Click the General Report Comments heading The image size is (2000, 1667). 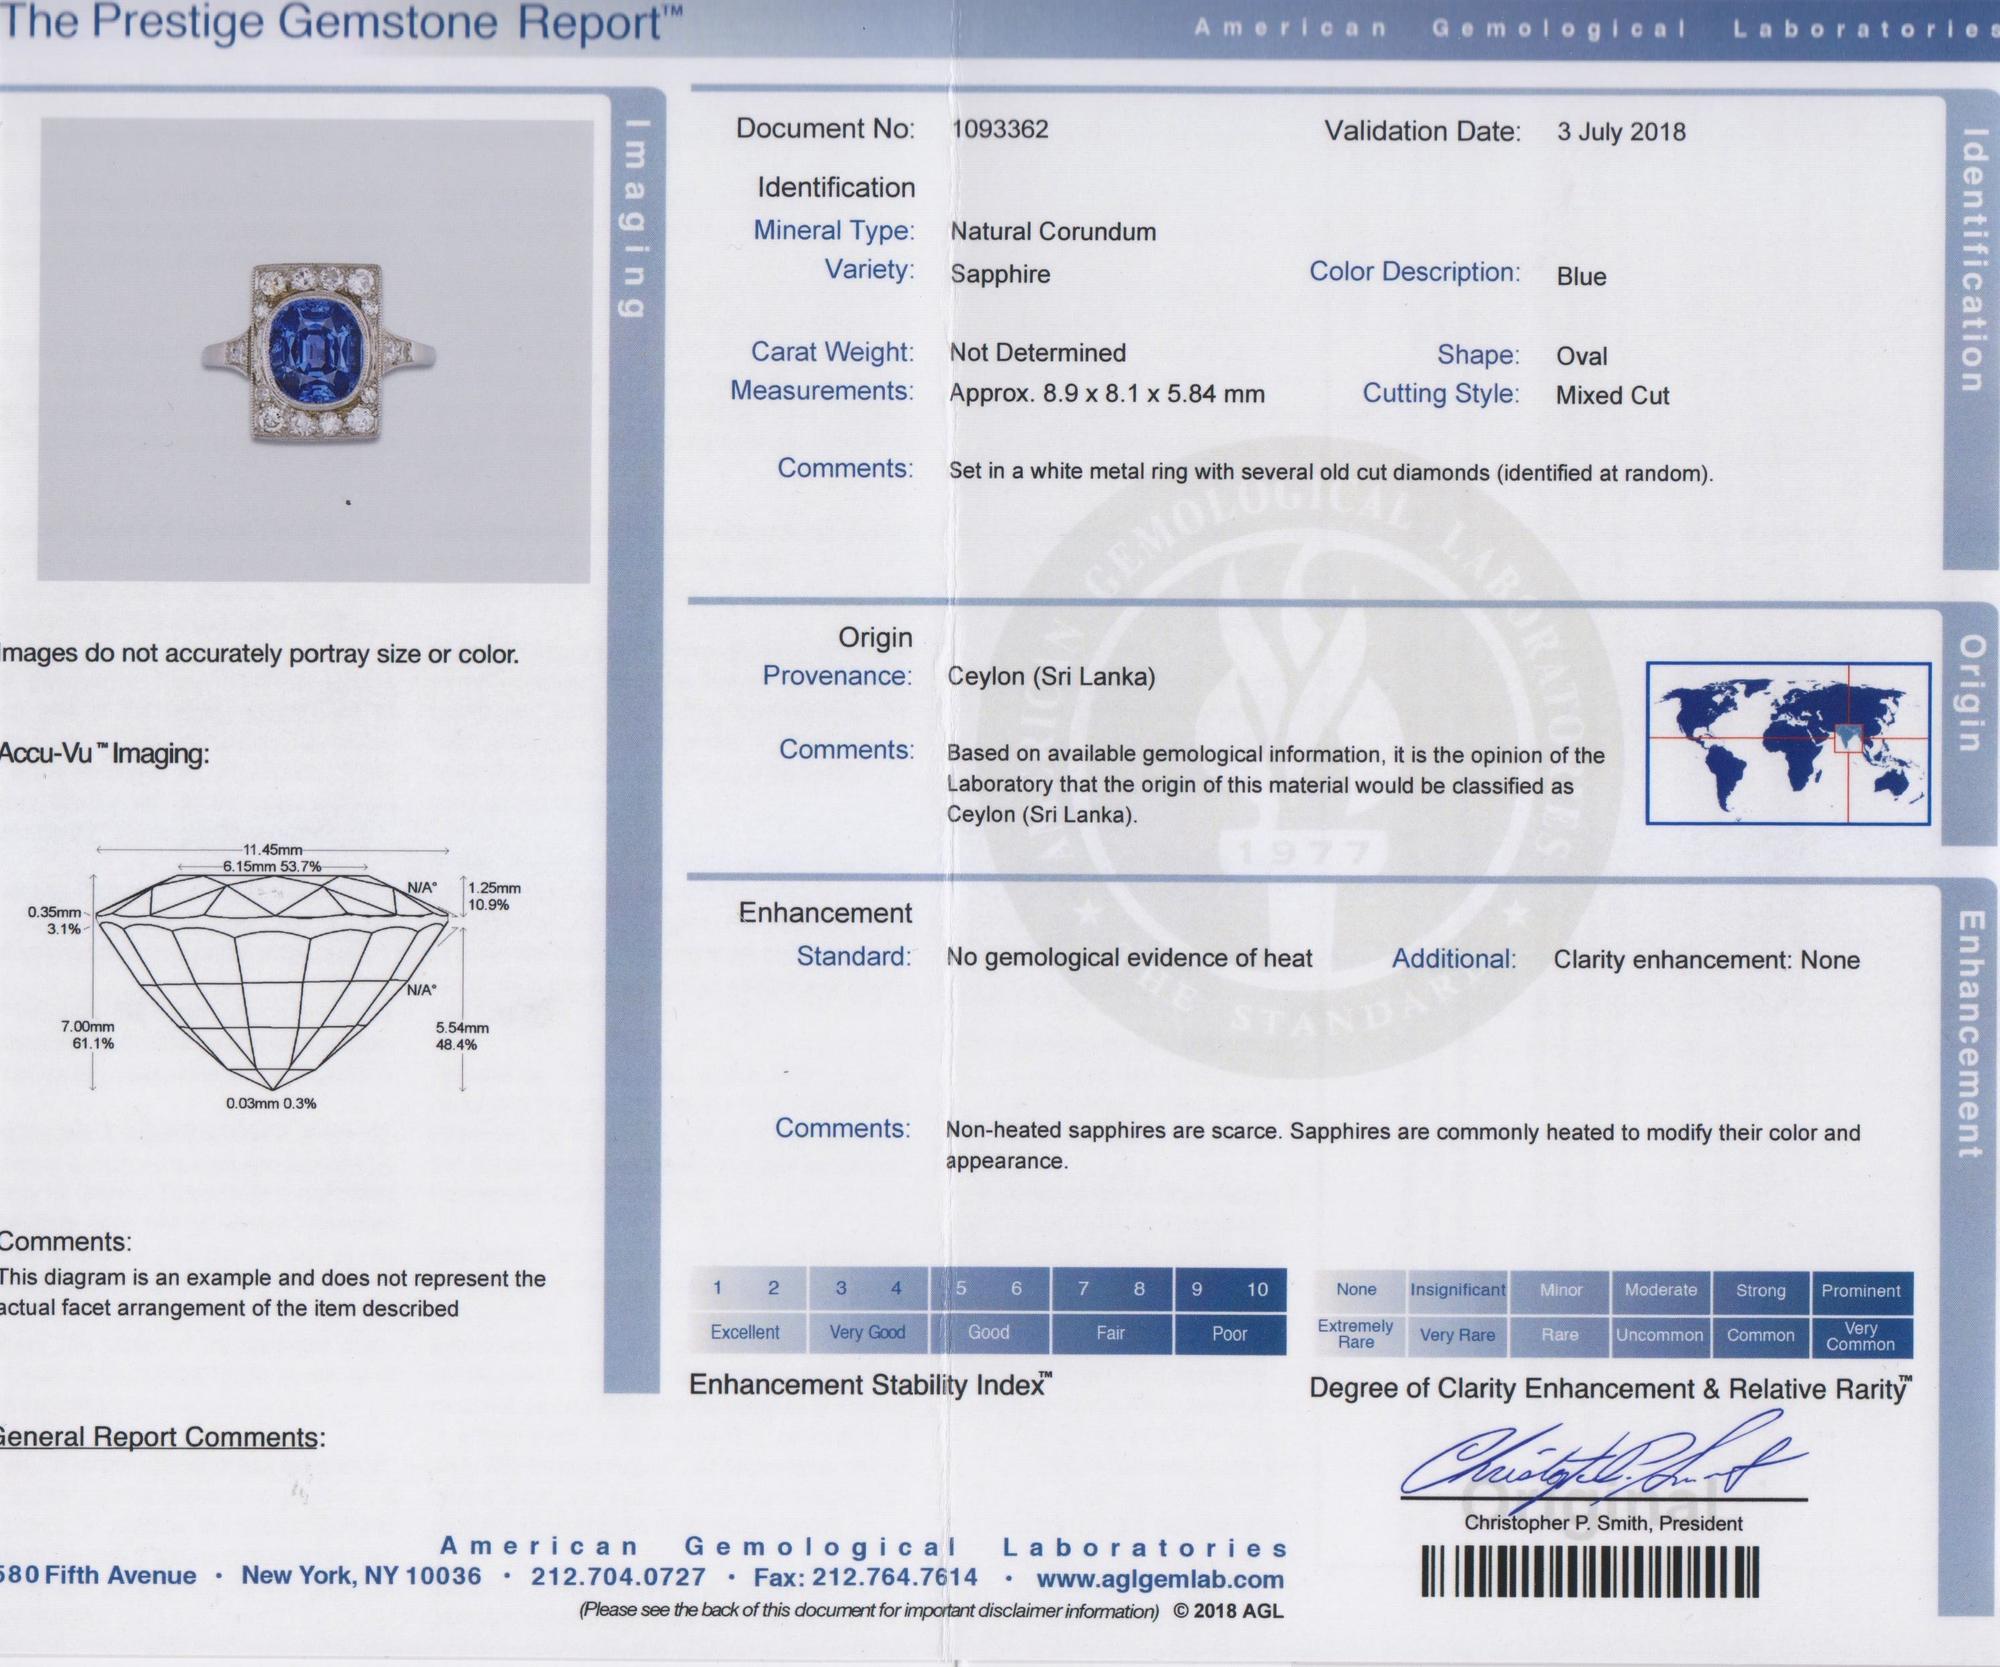[x=160, y=1437]
